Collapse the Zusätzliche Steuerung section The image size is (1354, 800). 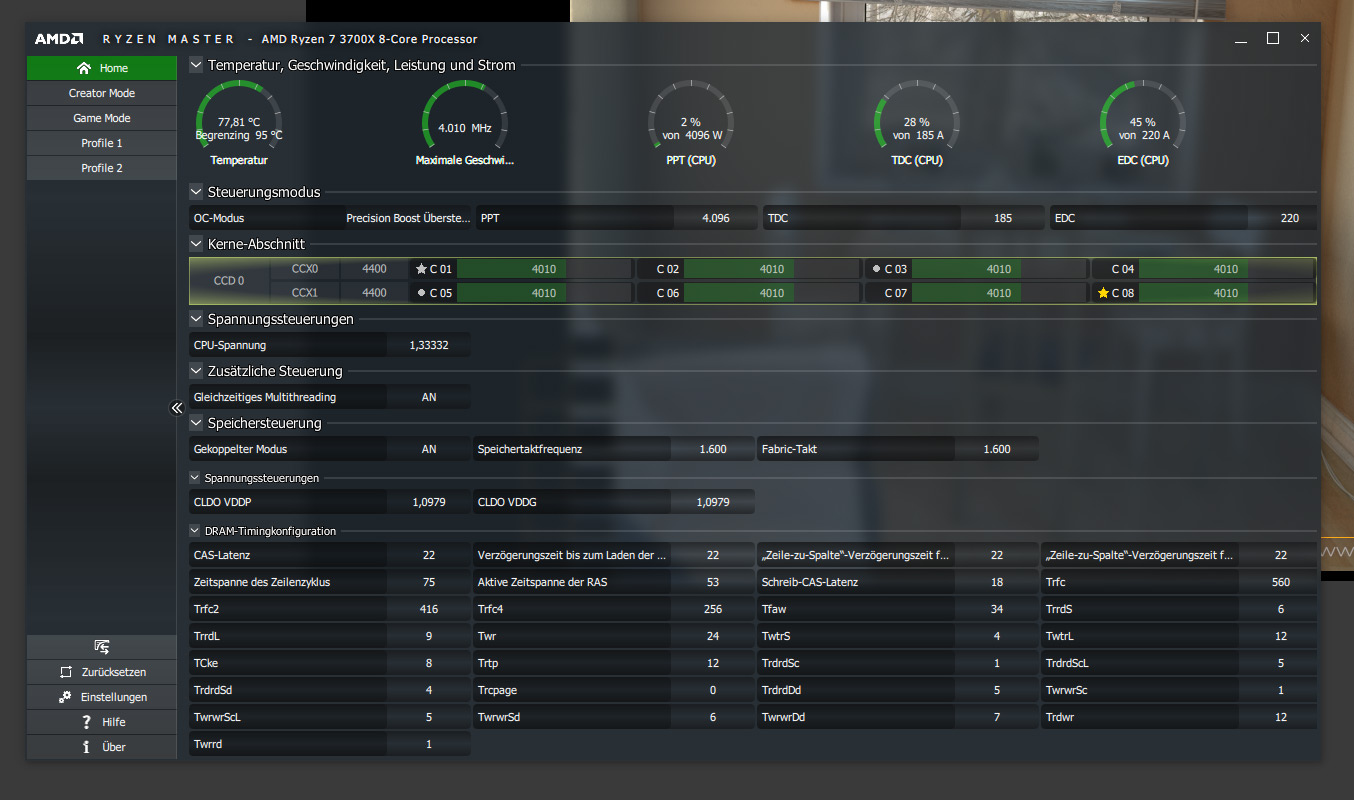click(x=196, y=371)
